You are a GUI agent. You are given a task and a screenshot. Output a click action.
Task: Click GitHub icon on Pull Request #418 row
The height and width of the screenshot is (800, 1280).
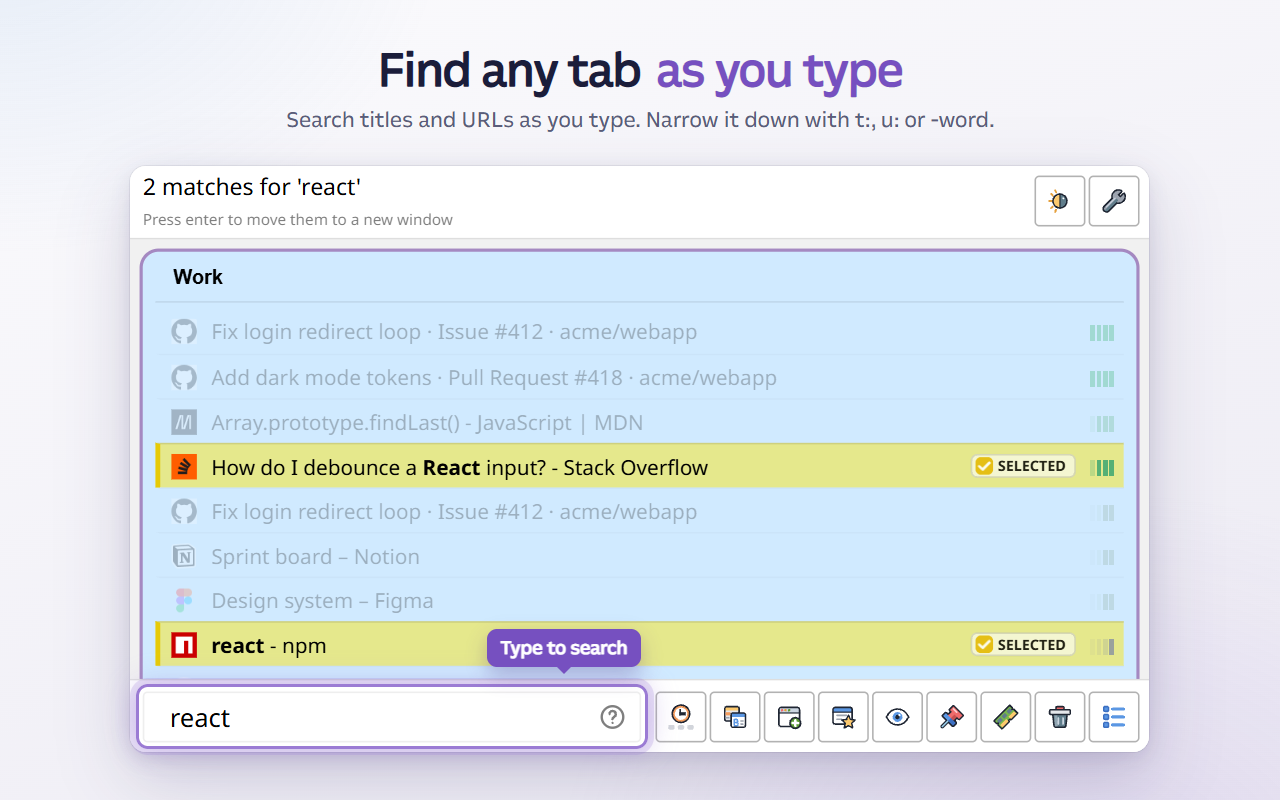pos(184,378)
